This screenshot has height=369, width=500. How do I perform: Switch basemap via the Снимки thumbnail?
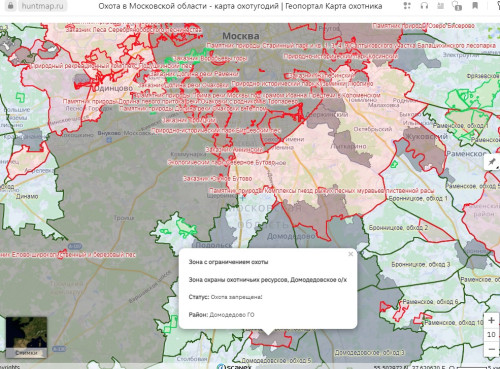click(26, 337)
